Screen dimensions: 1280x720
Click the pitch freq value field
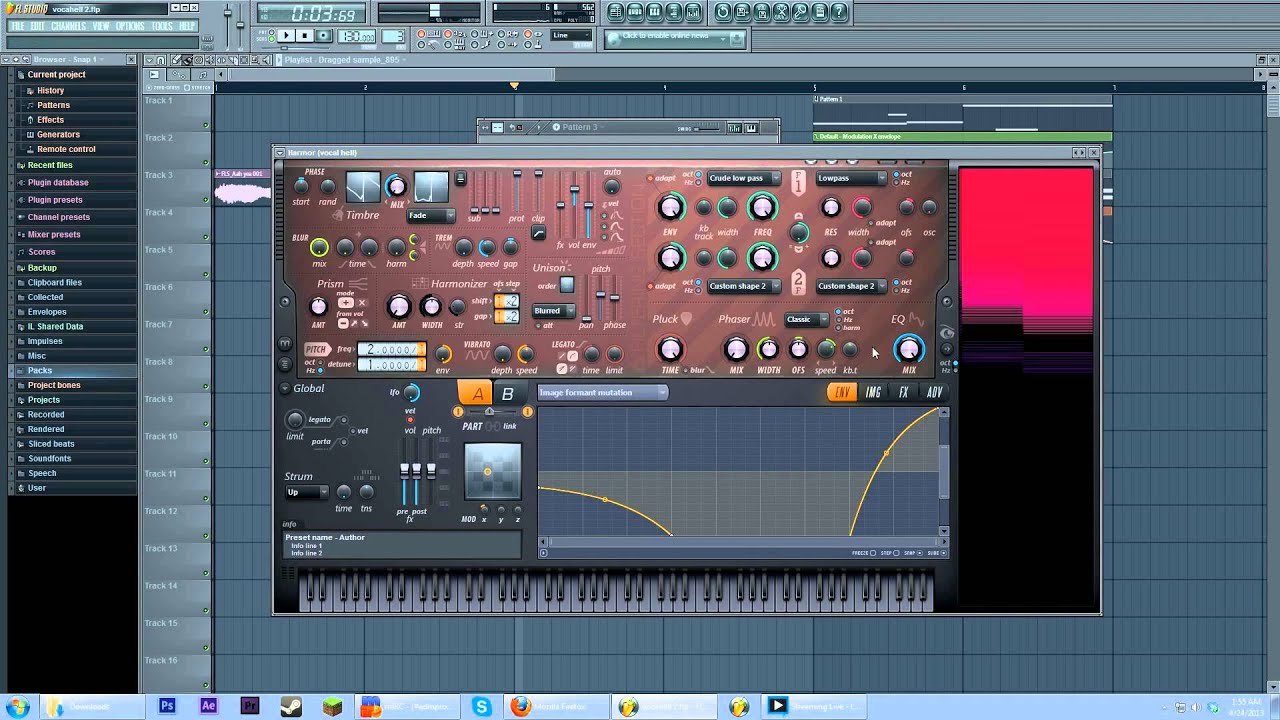click(x=391, y=349)
